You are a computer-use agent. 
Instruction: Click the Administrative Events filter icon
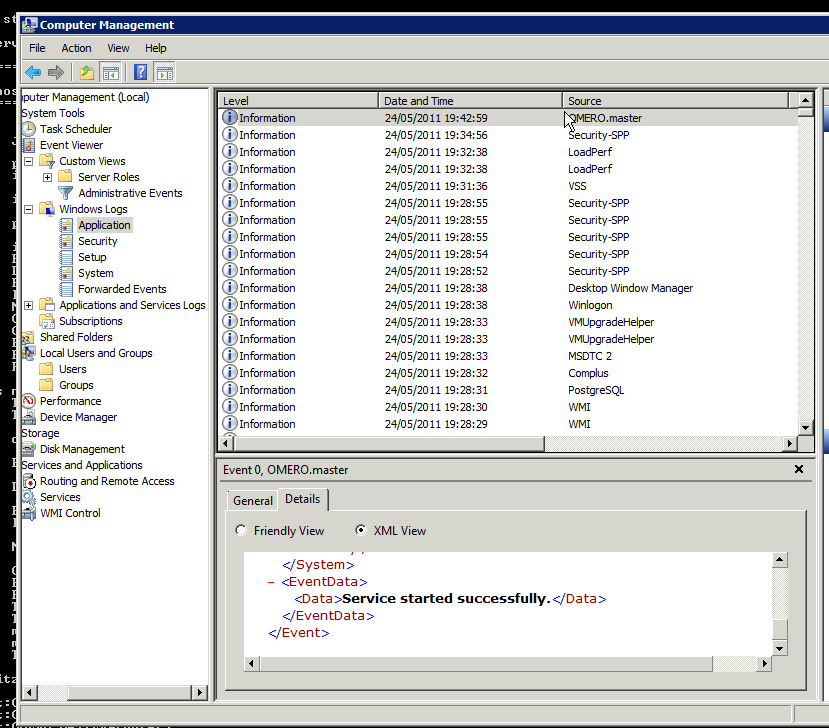[x=66, y=193]
